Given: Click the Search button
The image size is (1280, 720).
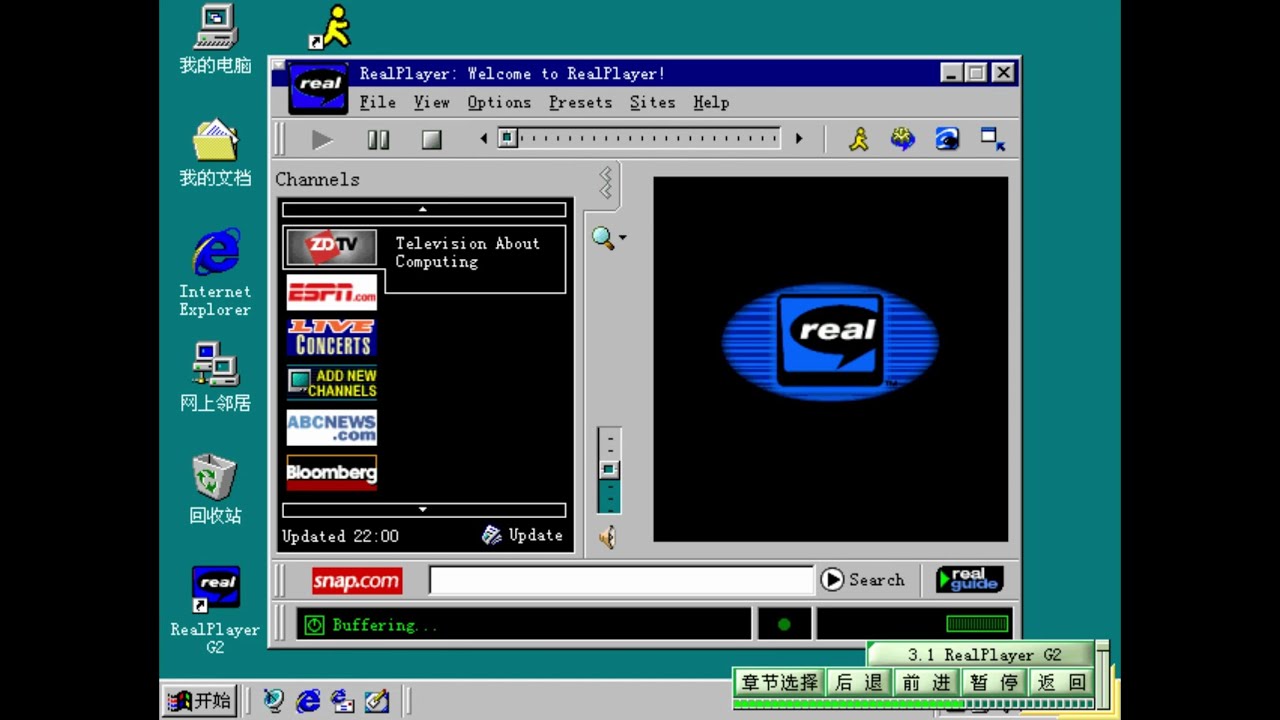Looking at the screenshot, I should coord(863,580).
